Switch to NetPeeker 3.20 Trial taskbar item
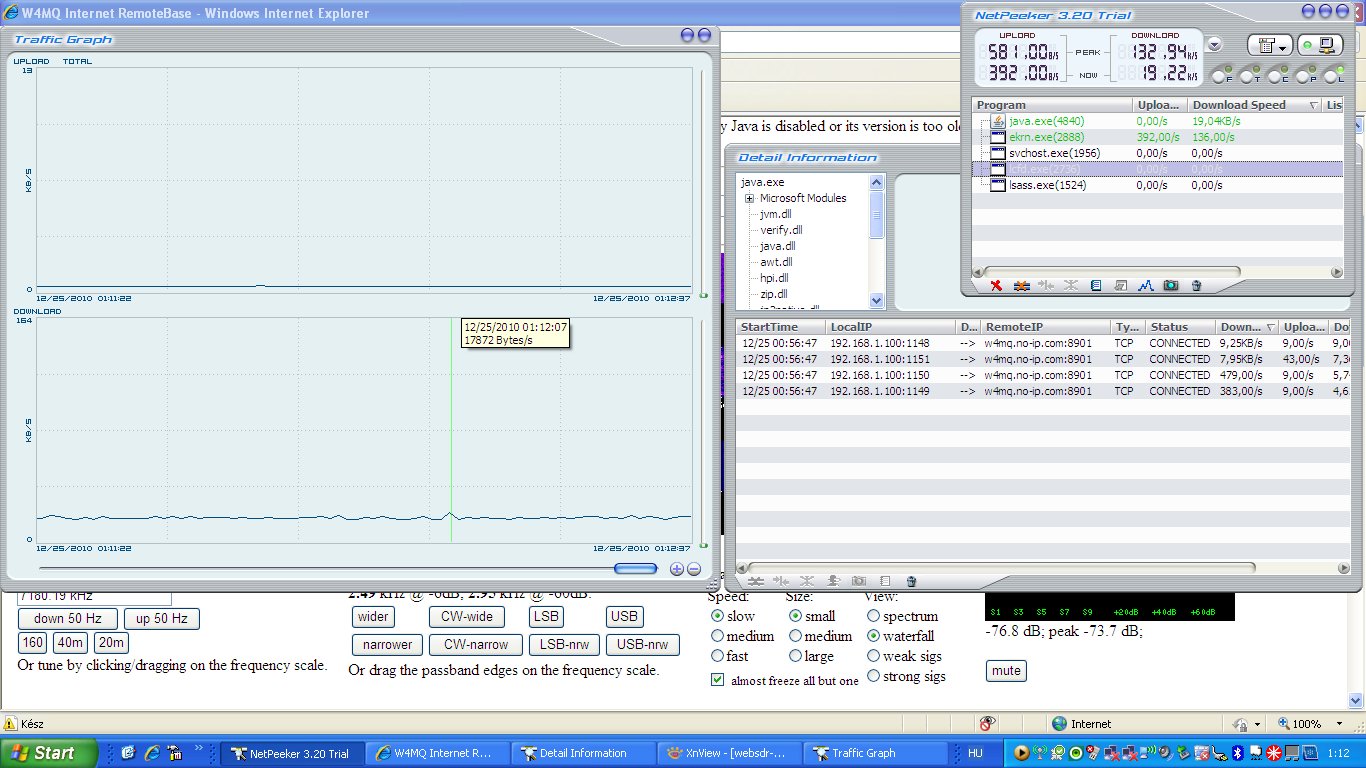Screen dimensions: 1366x768 [290, 753]
